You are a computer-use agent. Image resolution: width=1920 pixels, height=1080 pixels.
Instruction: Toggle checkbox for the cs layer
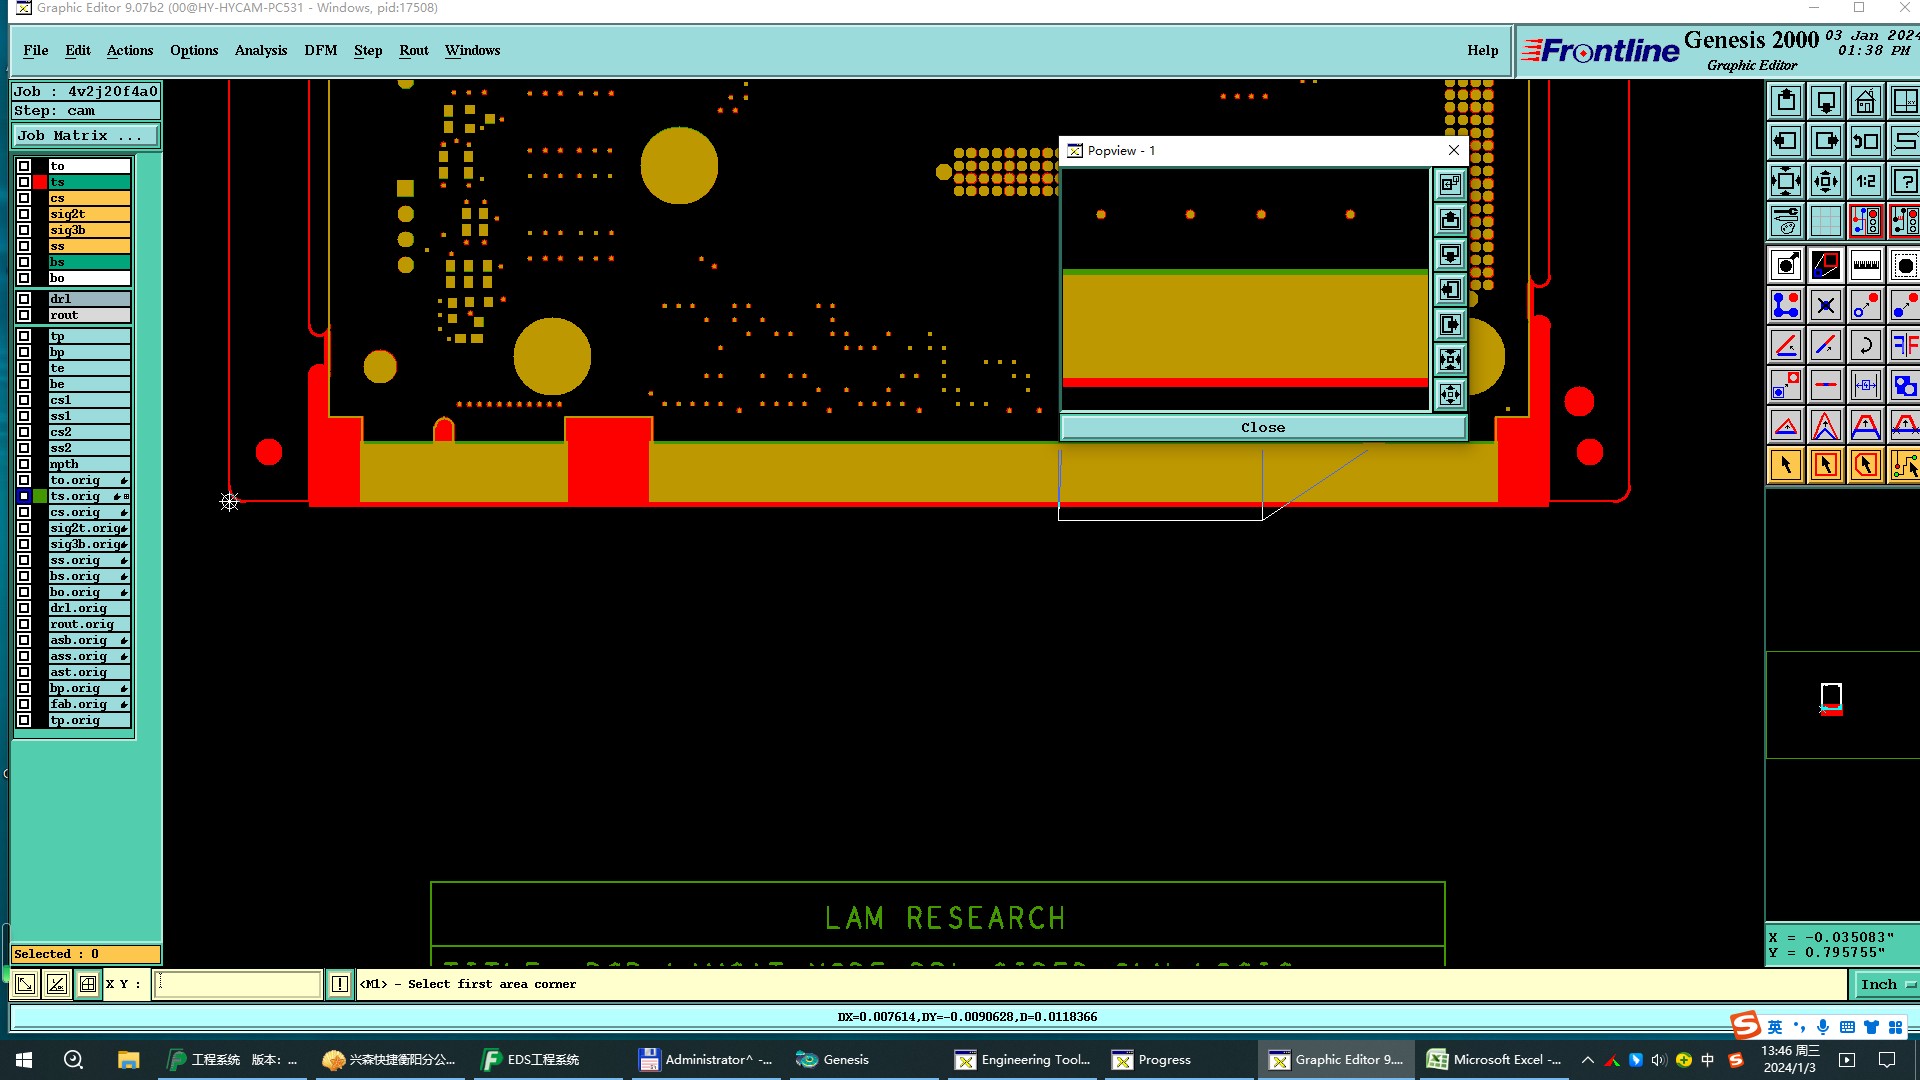tap(24, 198)
